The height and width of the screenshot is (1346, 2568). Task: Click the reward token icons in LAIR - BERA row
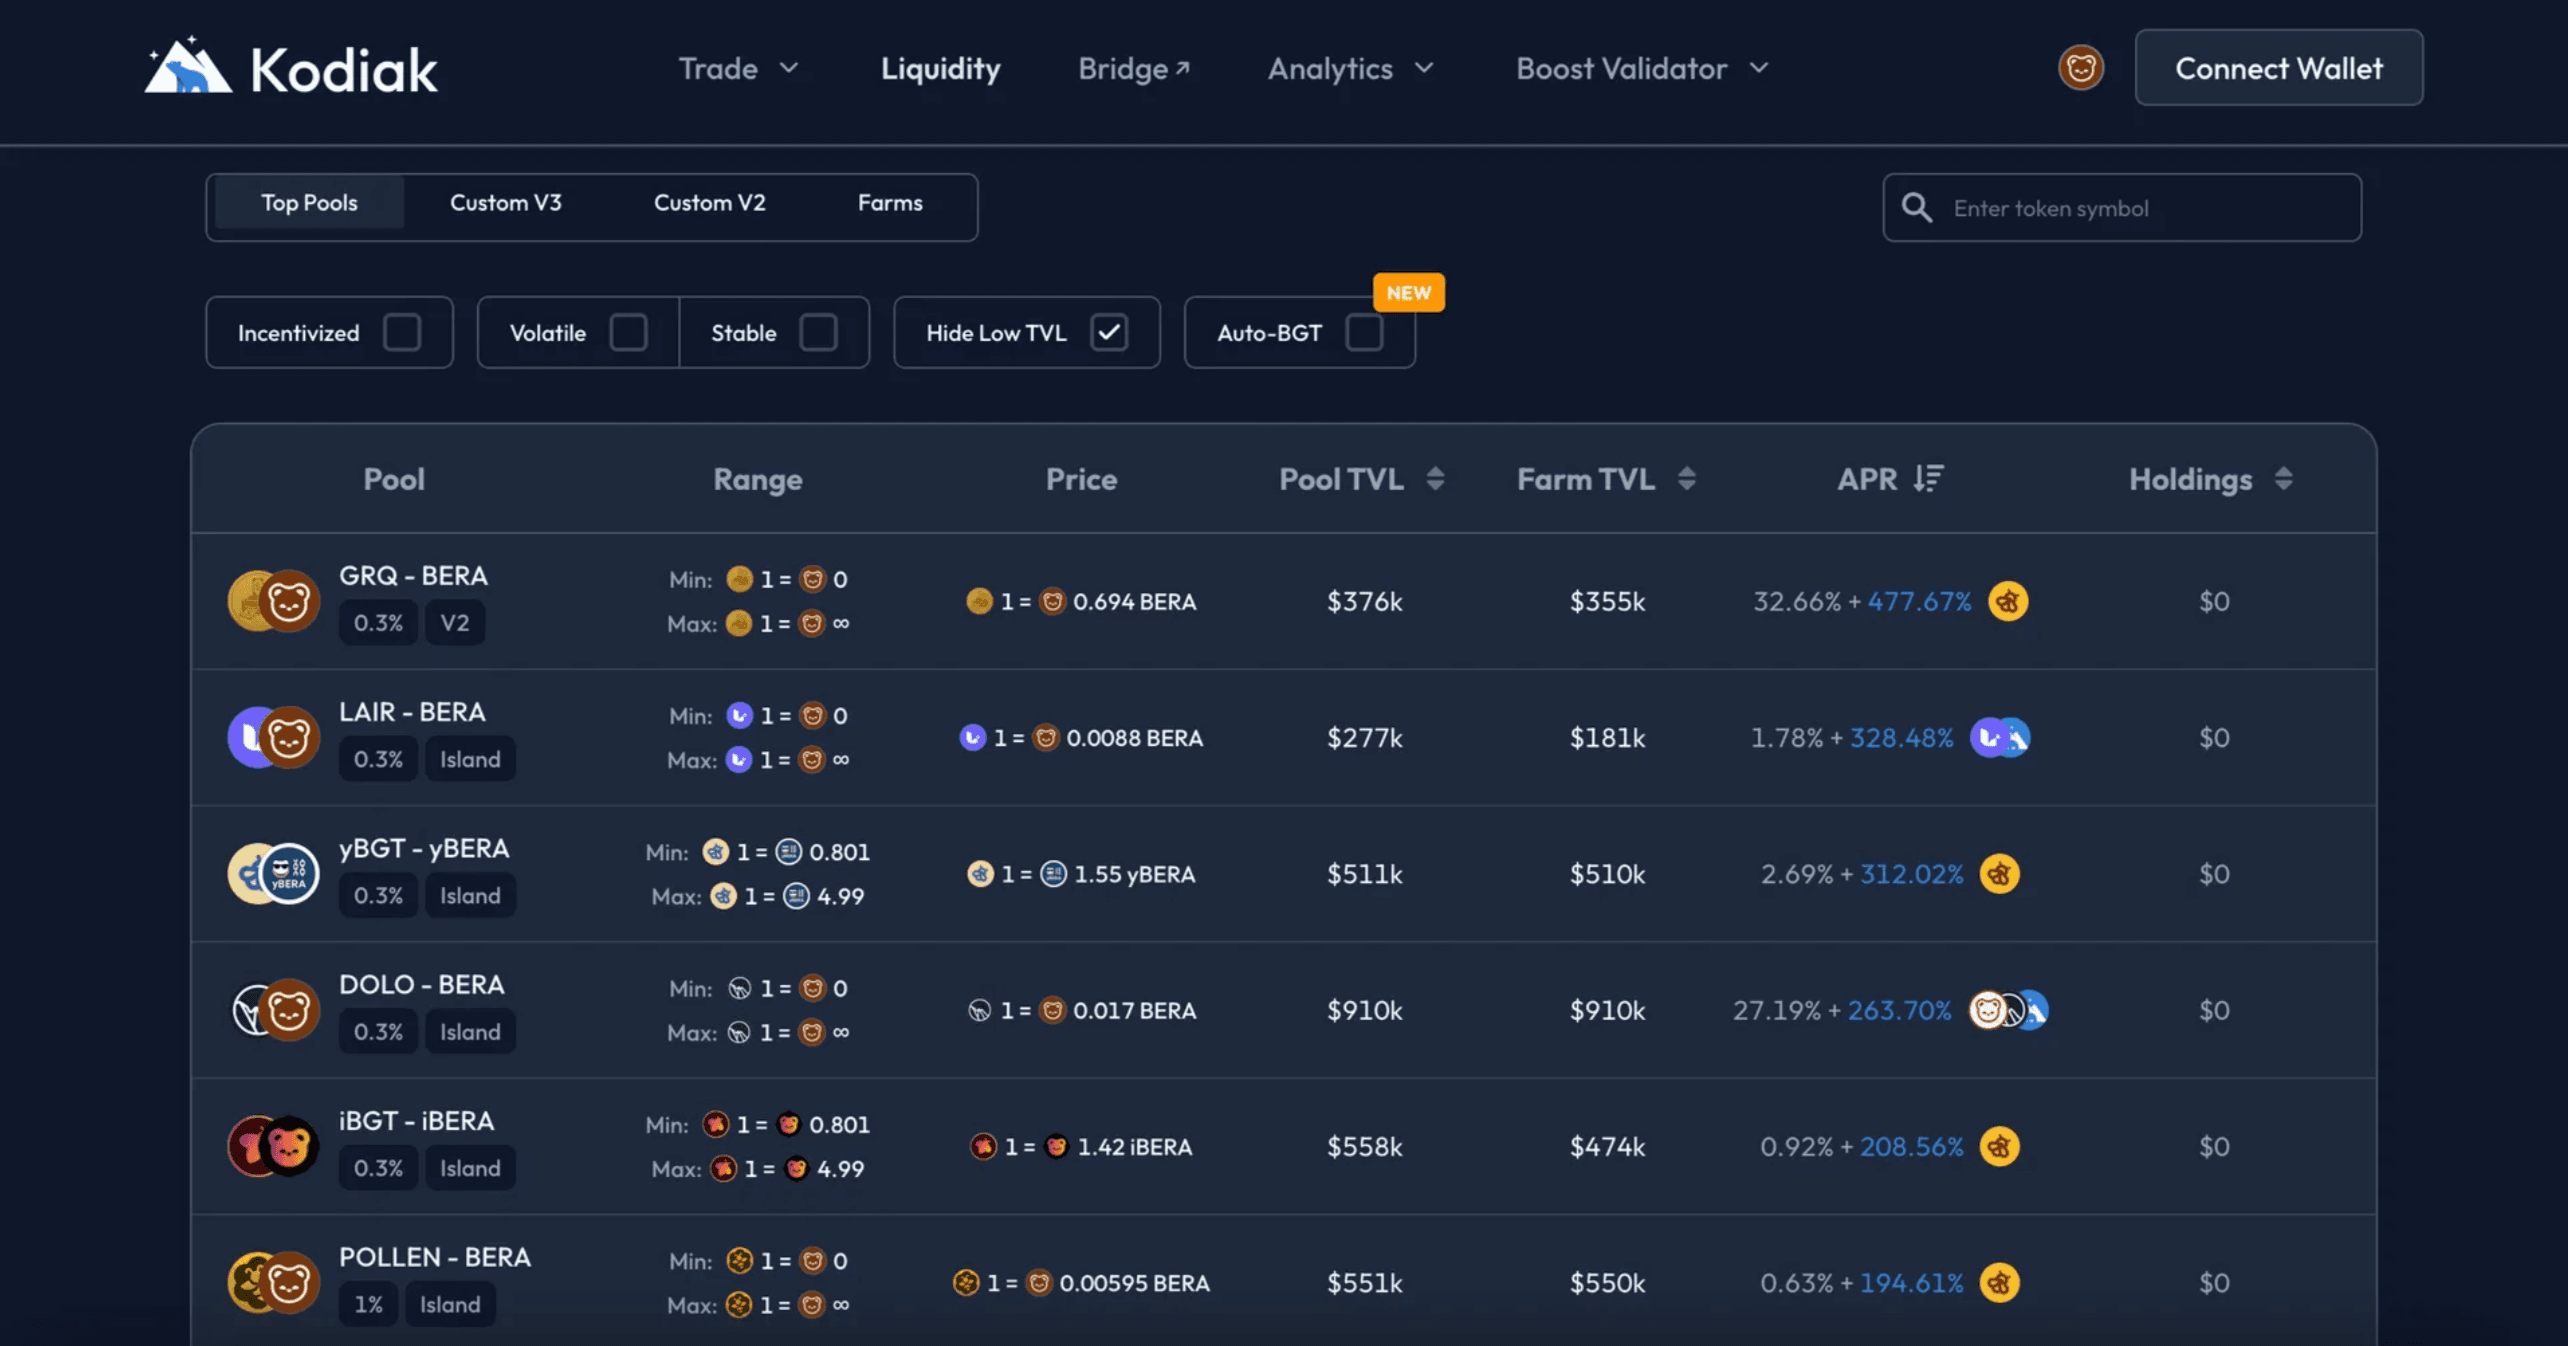tap(2000, 737)
